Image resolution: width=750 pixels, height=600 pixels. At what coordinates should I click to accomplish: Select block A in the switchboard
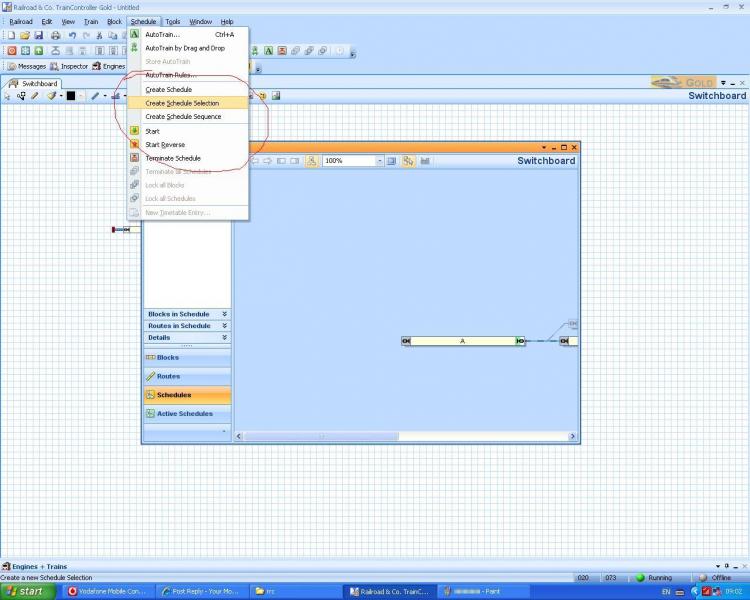pos(463,341)
